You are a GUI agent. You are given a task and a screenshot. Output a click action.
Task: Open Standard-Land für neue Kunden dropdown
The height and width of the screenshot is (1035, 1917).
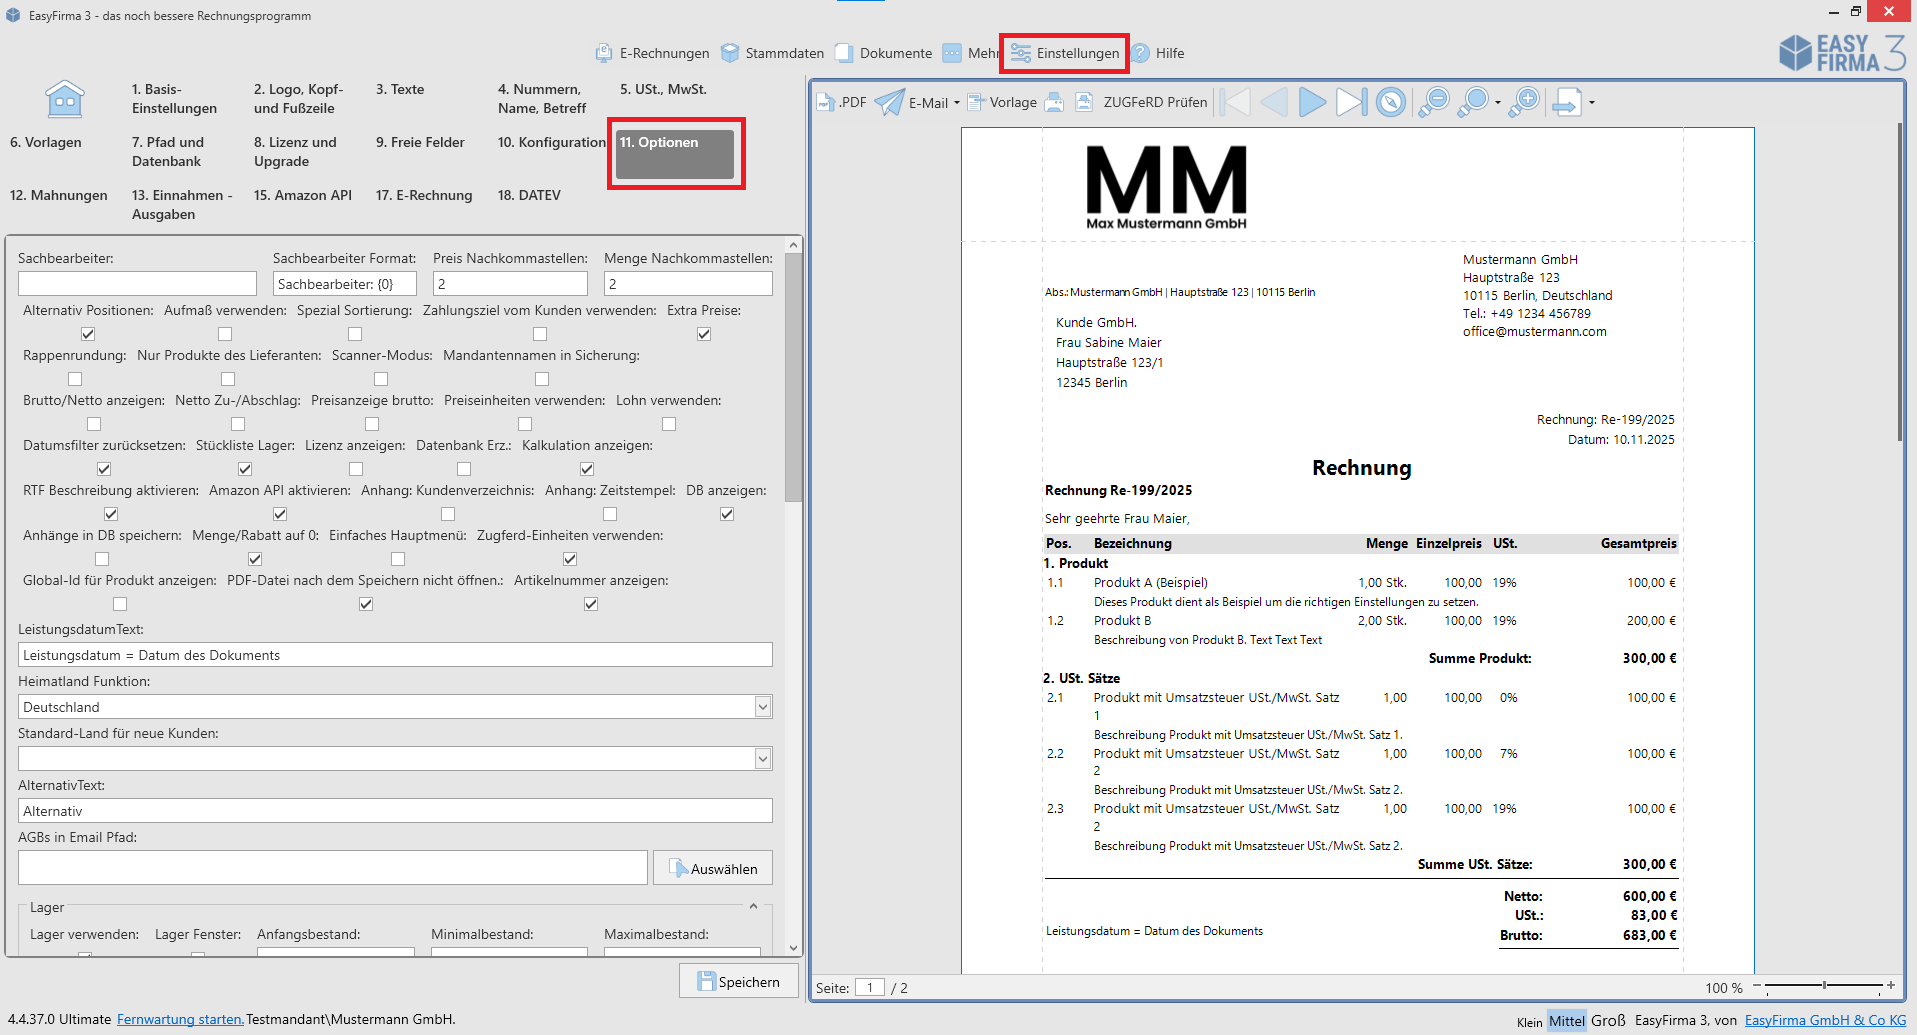pyautogui.click(x=762, y=759)
